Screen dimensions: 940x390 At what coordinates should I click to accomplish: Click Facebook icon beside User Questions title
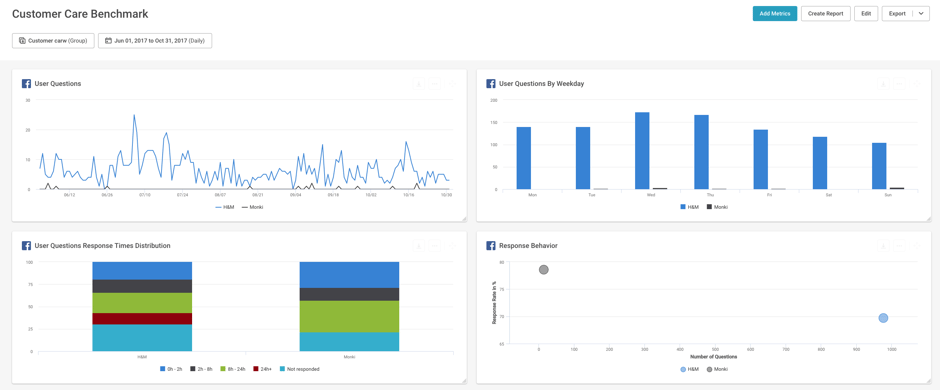26,84
